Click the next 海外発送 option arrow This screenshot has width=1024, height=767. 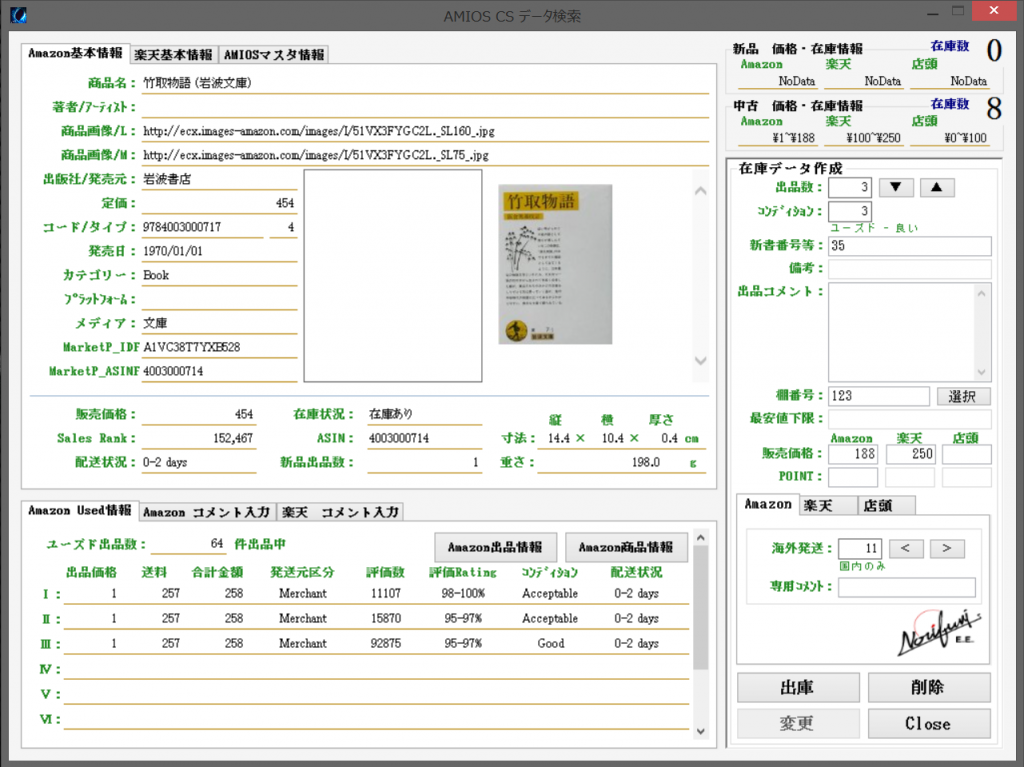tap(947, 548)
